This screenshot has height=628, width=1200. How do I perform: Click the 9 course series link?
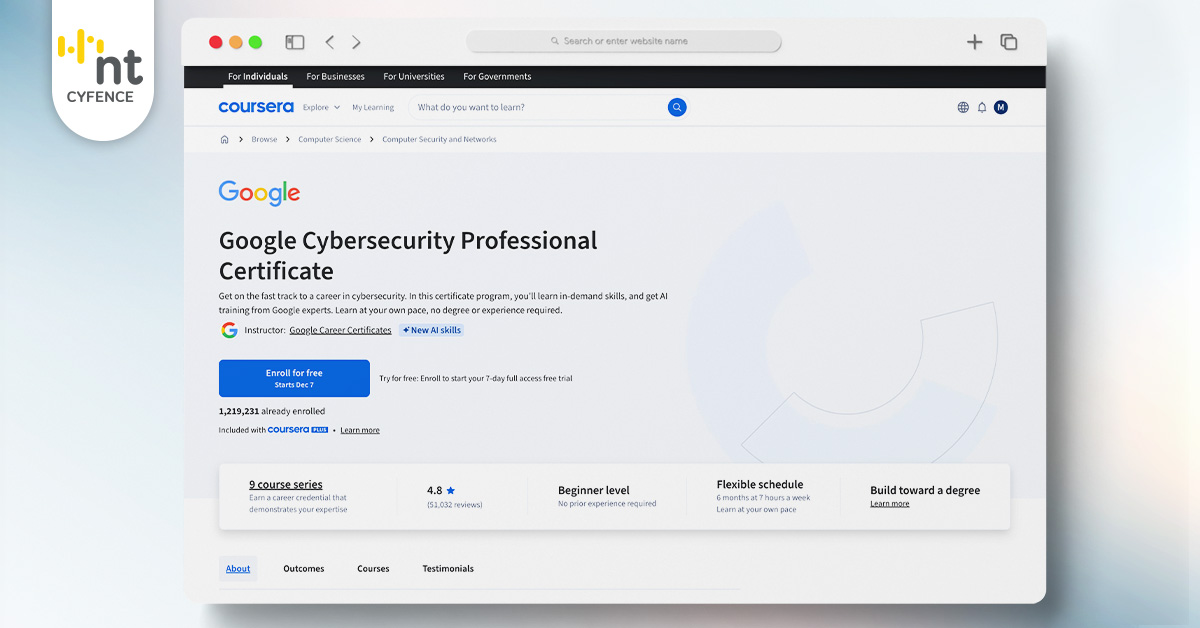[286, 485]
